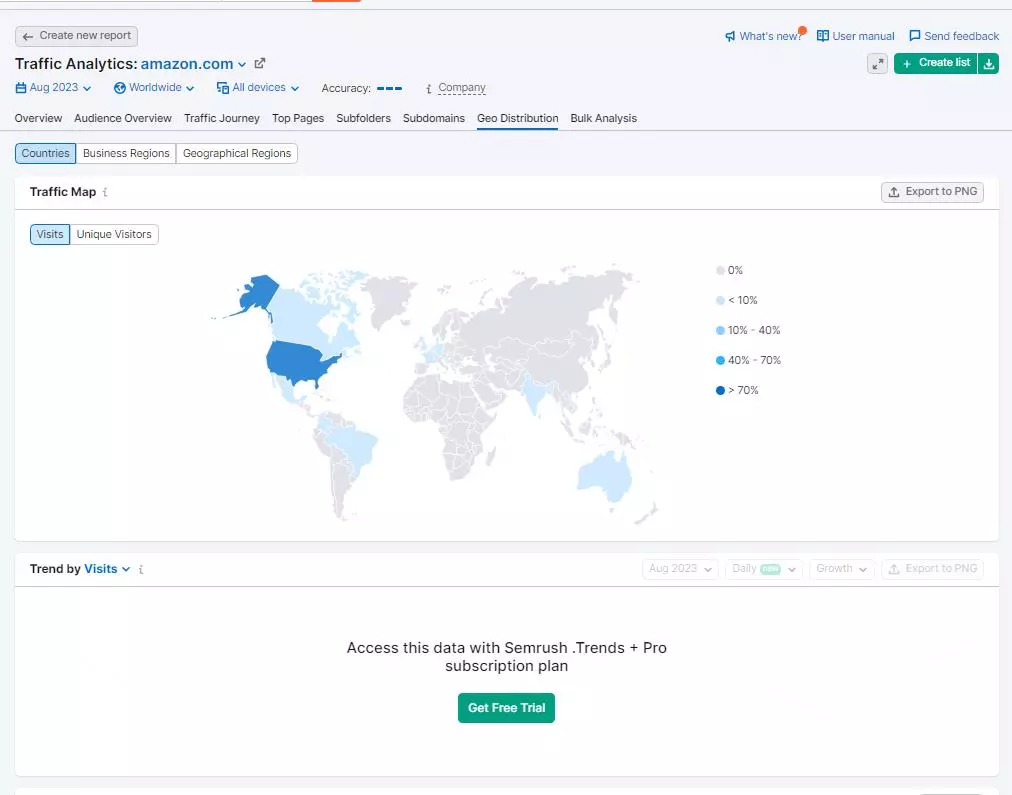Switch to Business Regions view

[x=126, y=154]
